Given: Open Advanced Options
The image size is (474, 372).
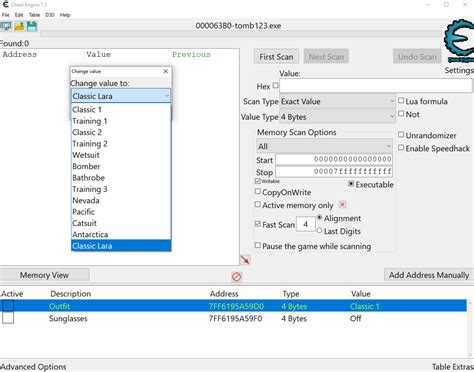Looking at the screenshot, I should point(33,367).
